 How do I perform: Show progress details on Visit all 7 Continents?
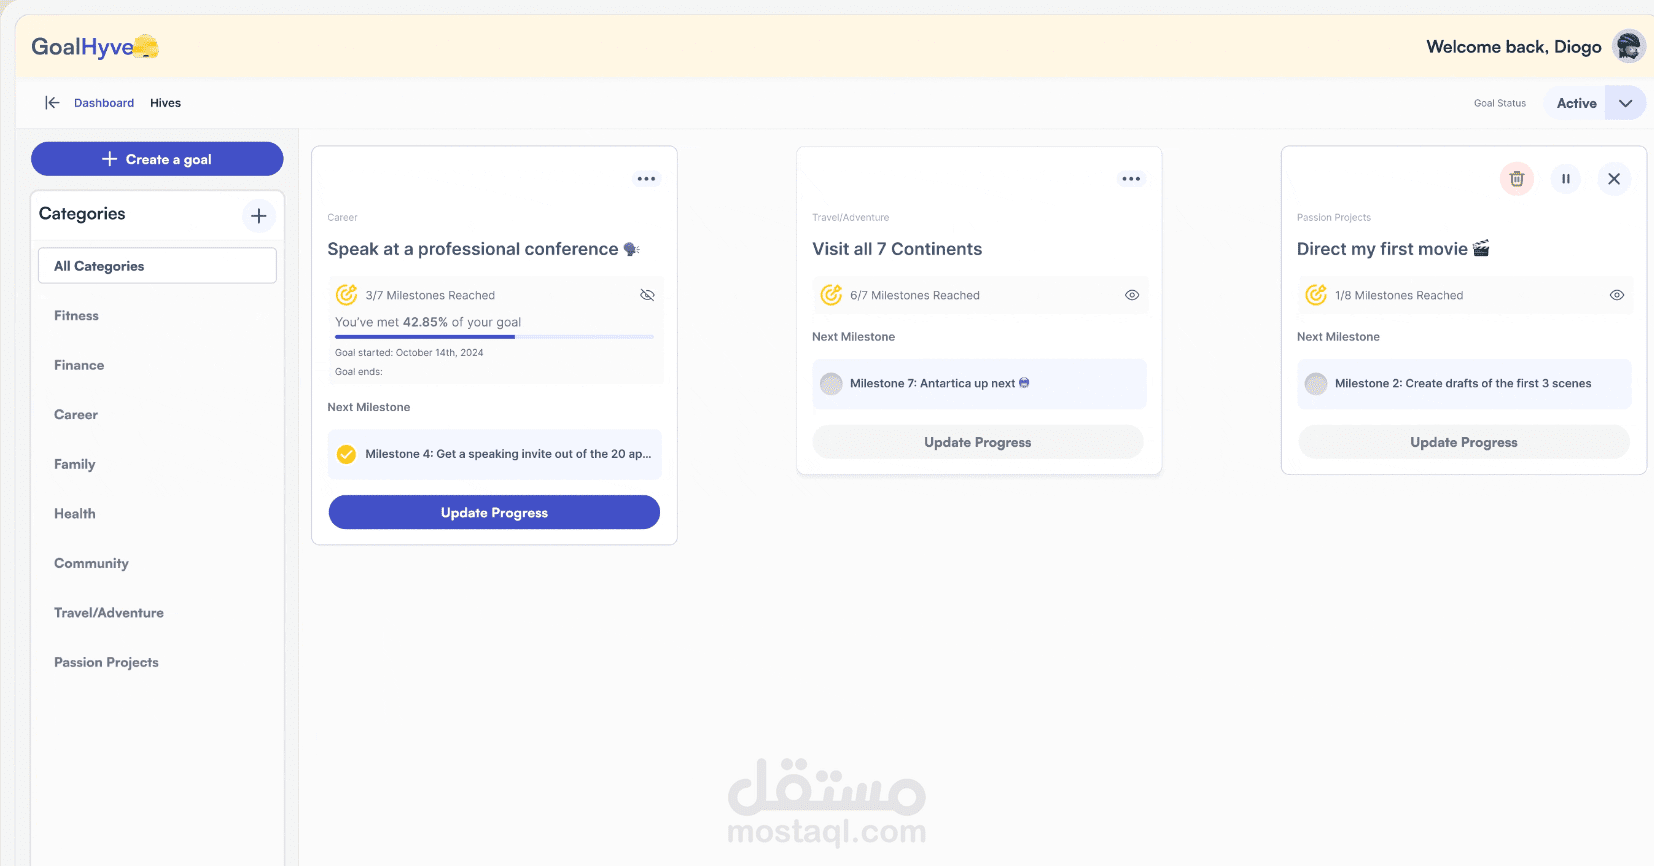coord(1132,295)
